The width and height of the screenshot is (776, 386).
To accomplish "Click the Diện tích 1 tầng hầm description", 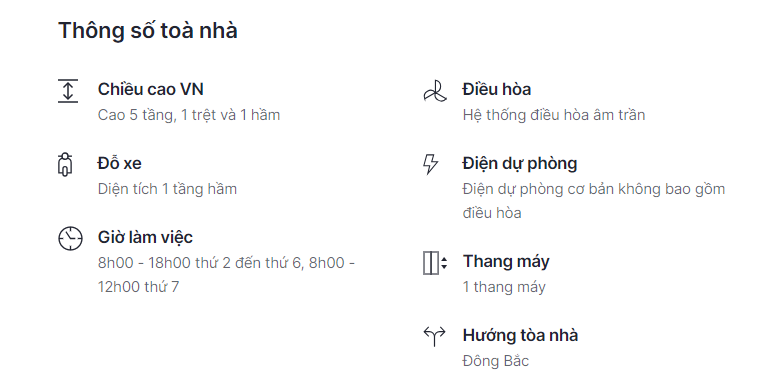I will coord(167,189).
